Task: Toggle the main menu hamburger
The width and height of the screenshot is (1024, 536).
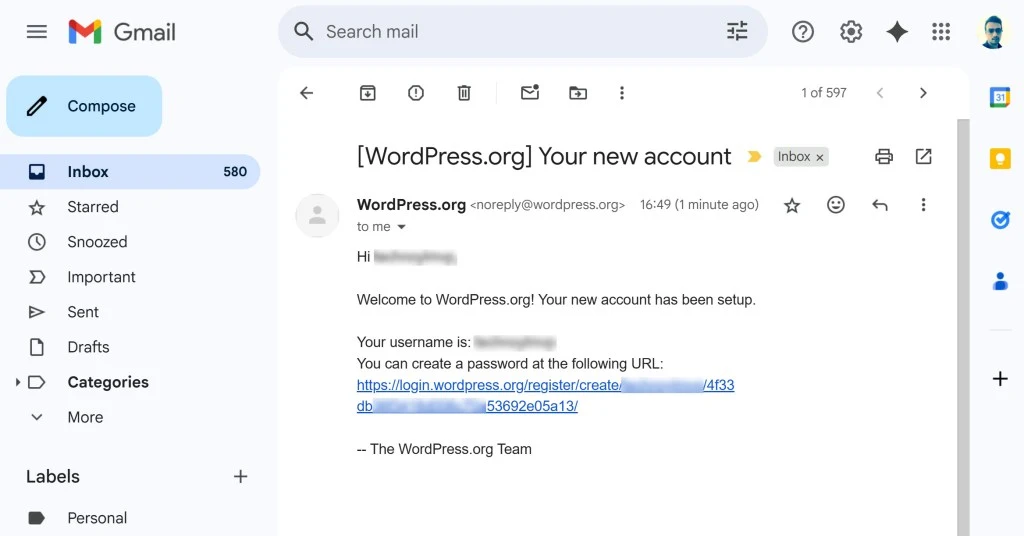Action: click(x=37, y=32)
